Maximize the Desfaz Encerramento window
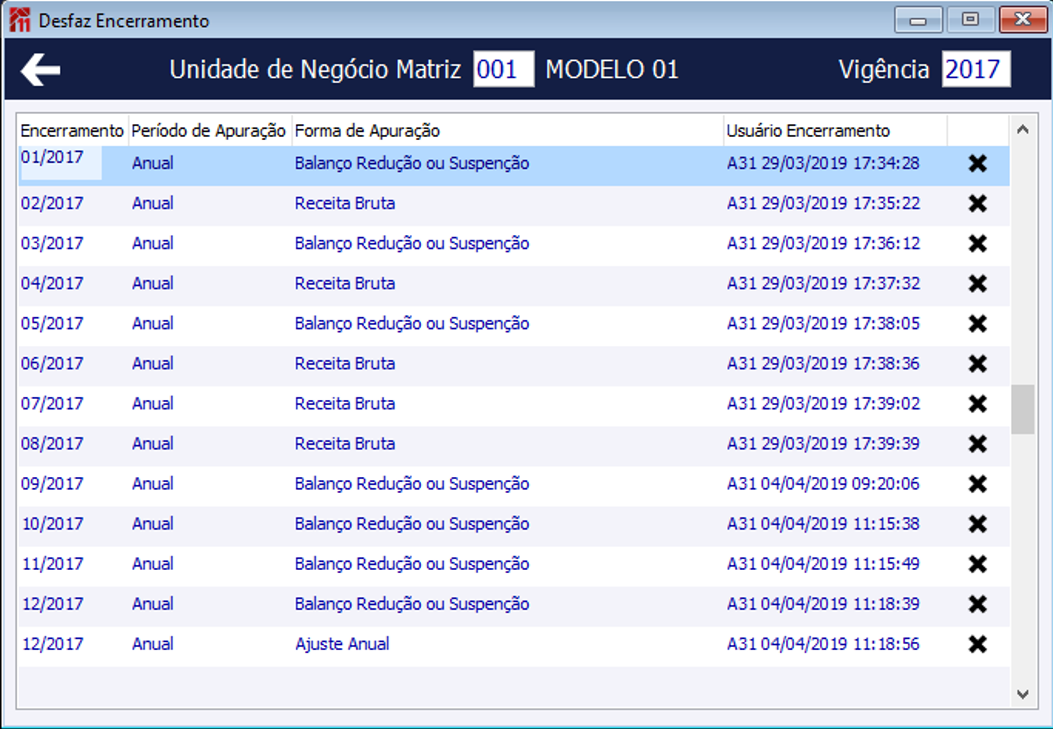 tap(970, 19)
